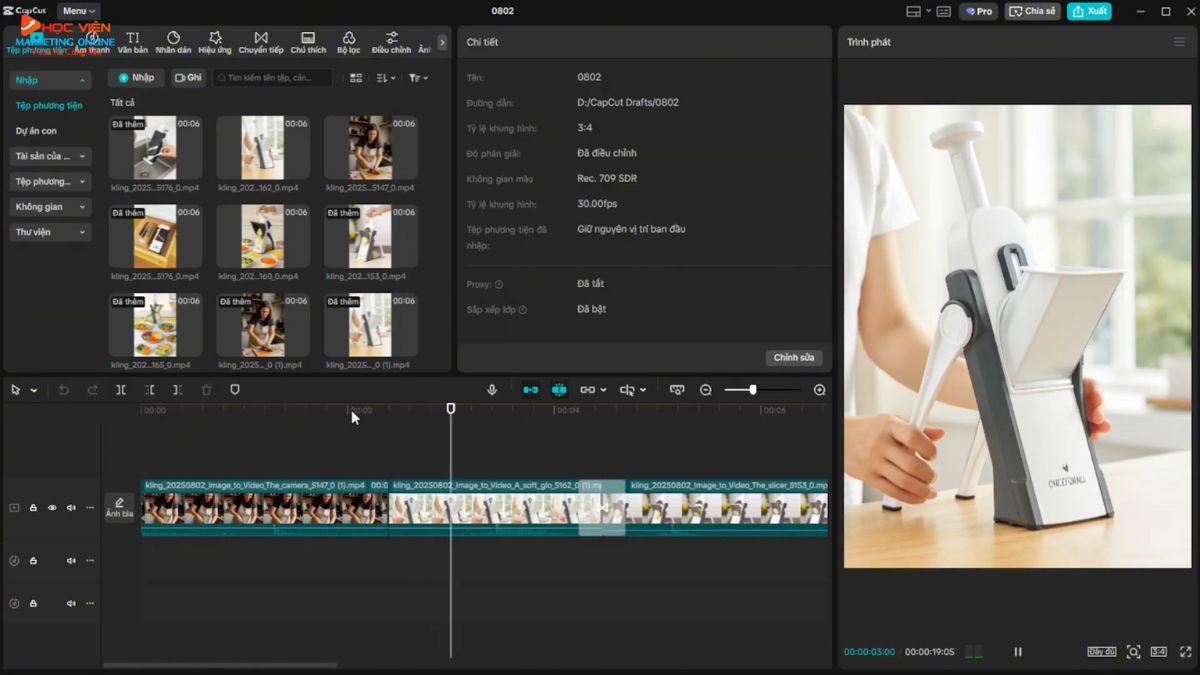
Task: Adjust the timeline zoom slider handle
Action: click(753, 390)
